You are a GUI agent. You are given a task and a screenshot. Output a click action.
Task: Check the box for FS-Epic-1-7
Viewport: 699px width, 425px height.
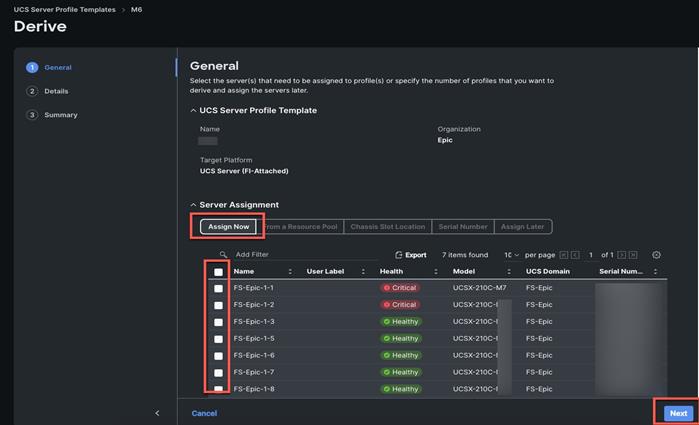pos(218,372)
